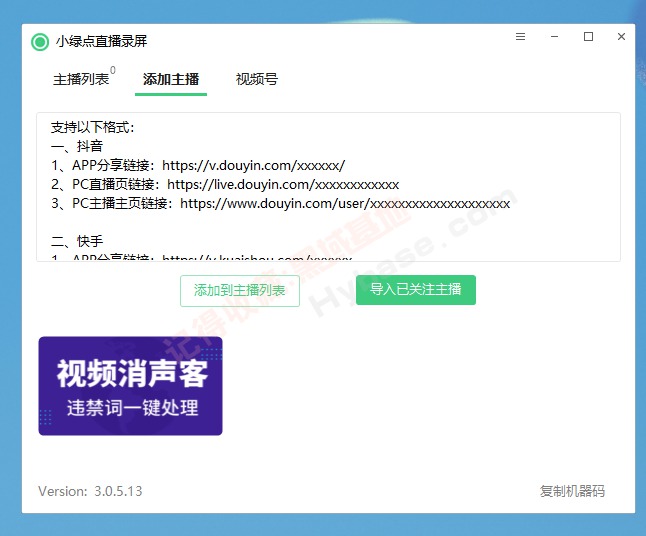Image resolution: width=646 pixels, height=536 pixels.
Task: Click 导入已关注主播 button
Action: (x=416, y=290)
